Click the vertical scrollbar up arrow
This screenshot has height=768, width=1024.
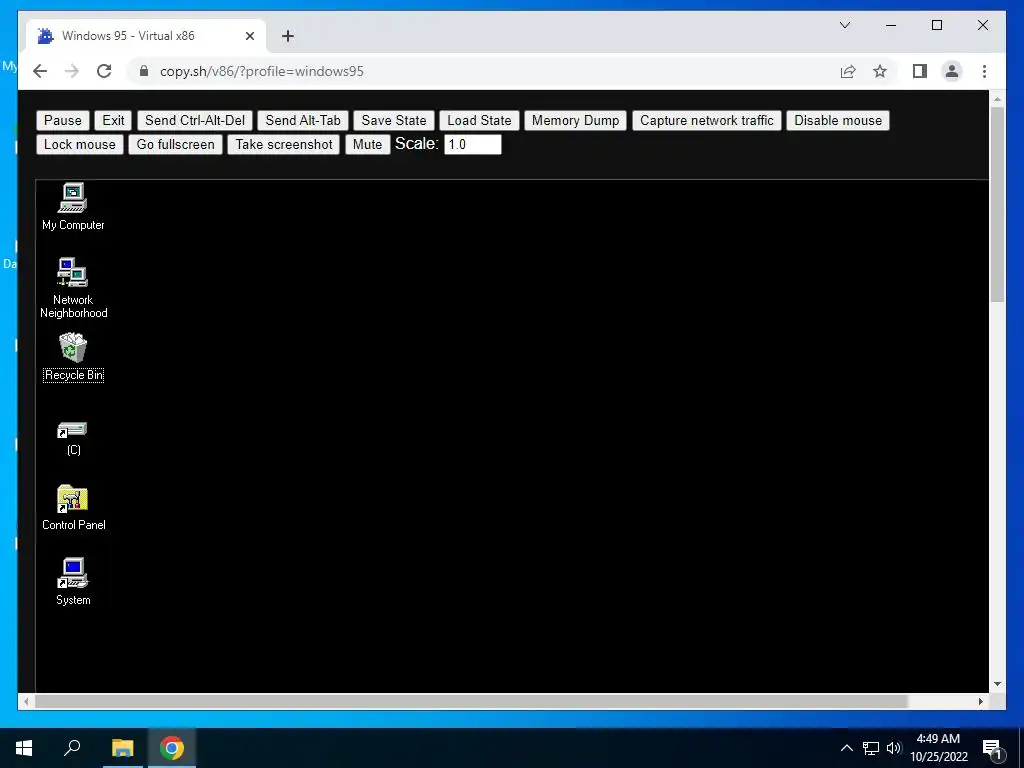point(997,99)
